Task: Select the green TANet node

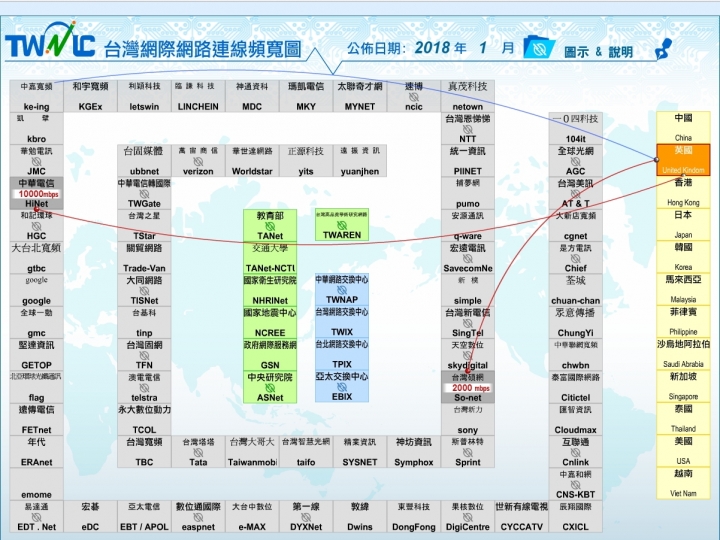Action: pos(270,225)
